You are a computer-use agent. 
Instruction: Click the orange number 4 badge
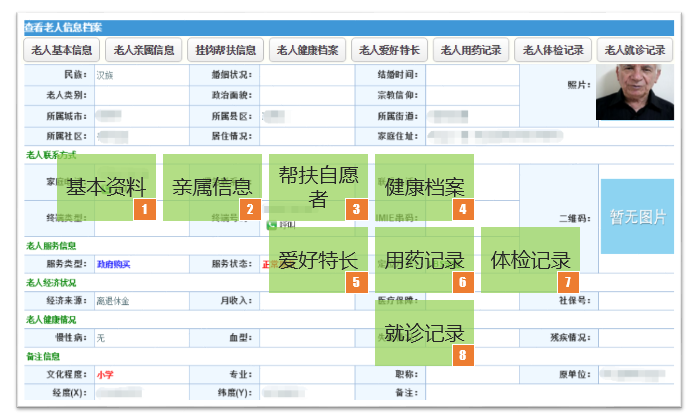coord(463,209)
